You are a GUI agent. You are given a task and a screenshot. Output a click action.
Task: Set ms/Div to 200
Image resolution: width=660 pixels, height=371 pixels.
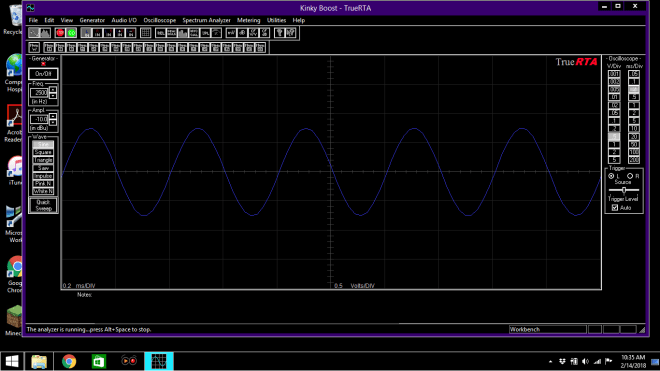633,160
